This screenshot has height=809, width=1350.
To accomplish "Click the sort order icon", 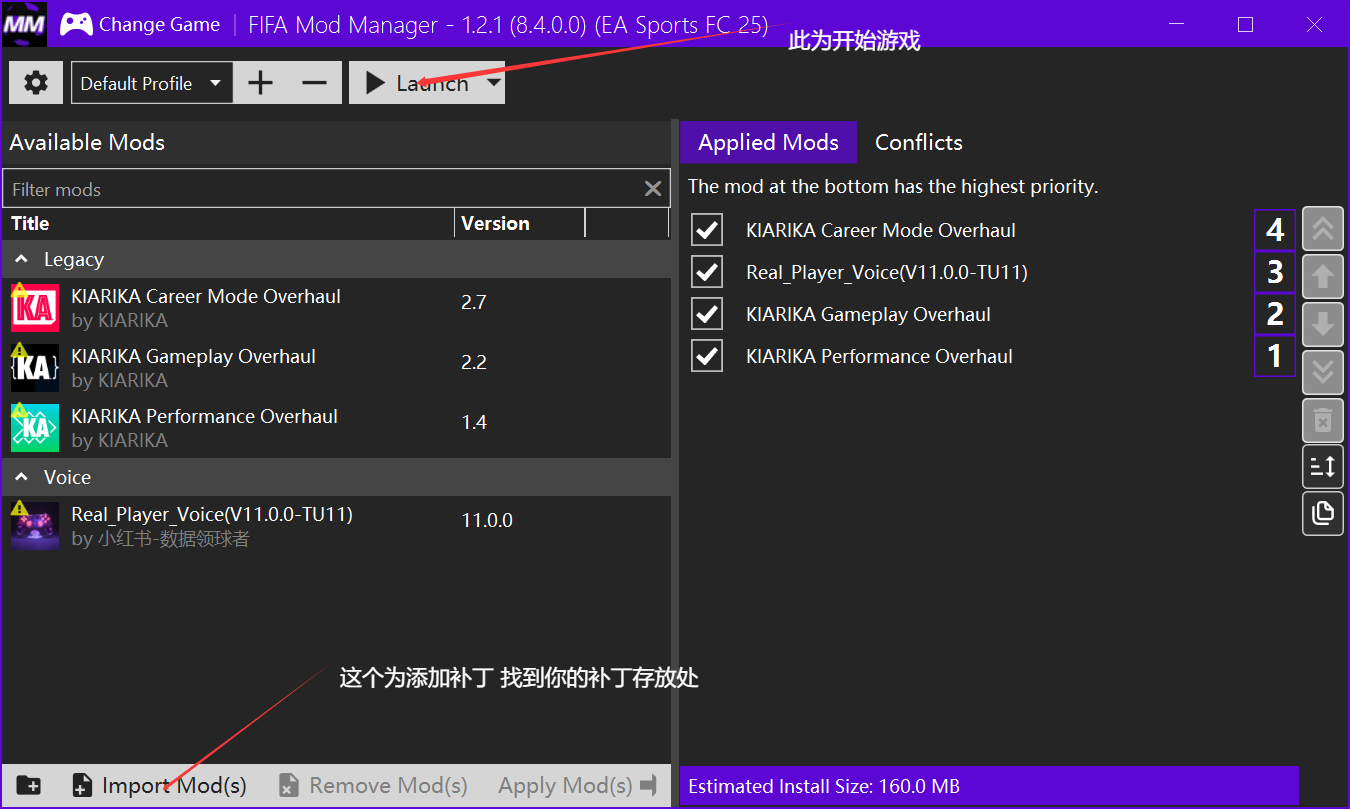I will 1322,466.
